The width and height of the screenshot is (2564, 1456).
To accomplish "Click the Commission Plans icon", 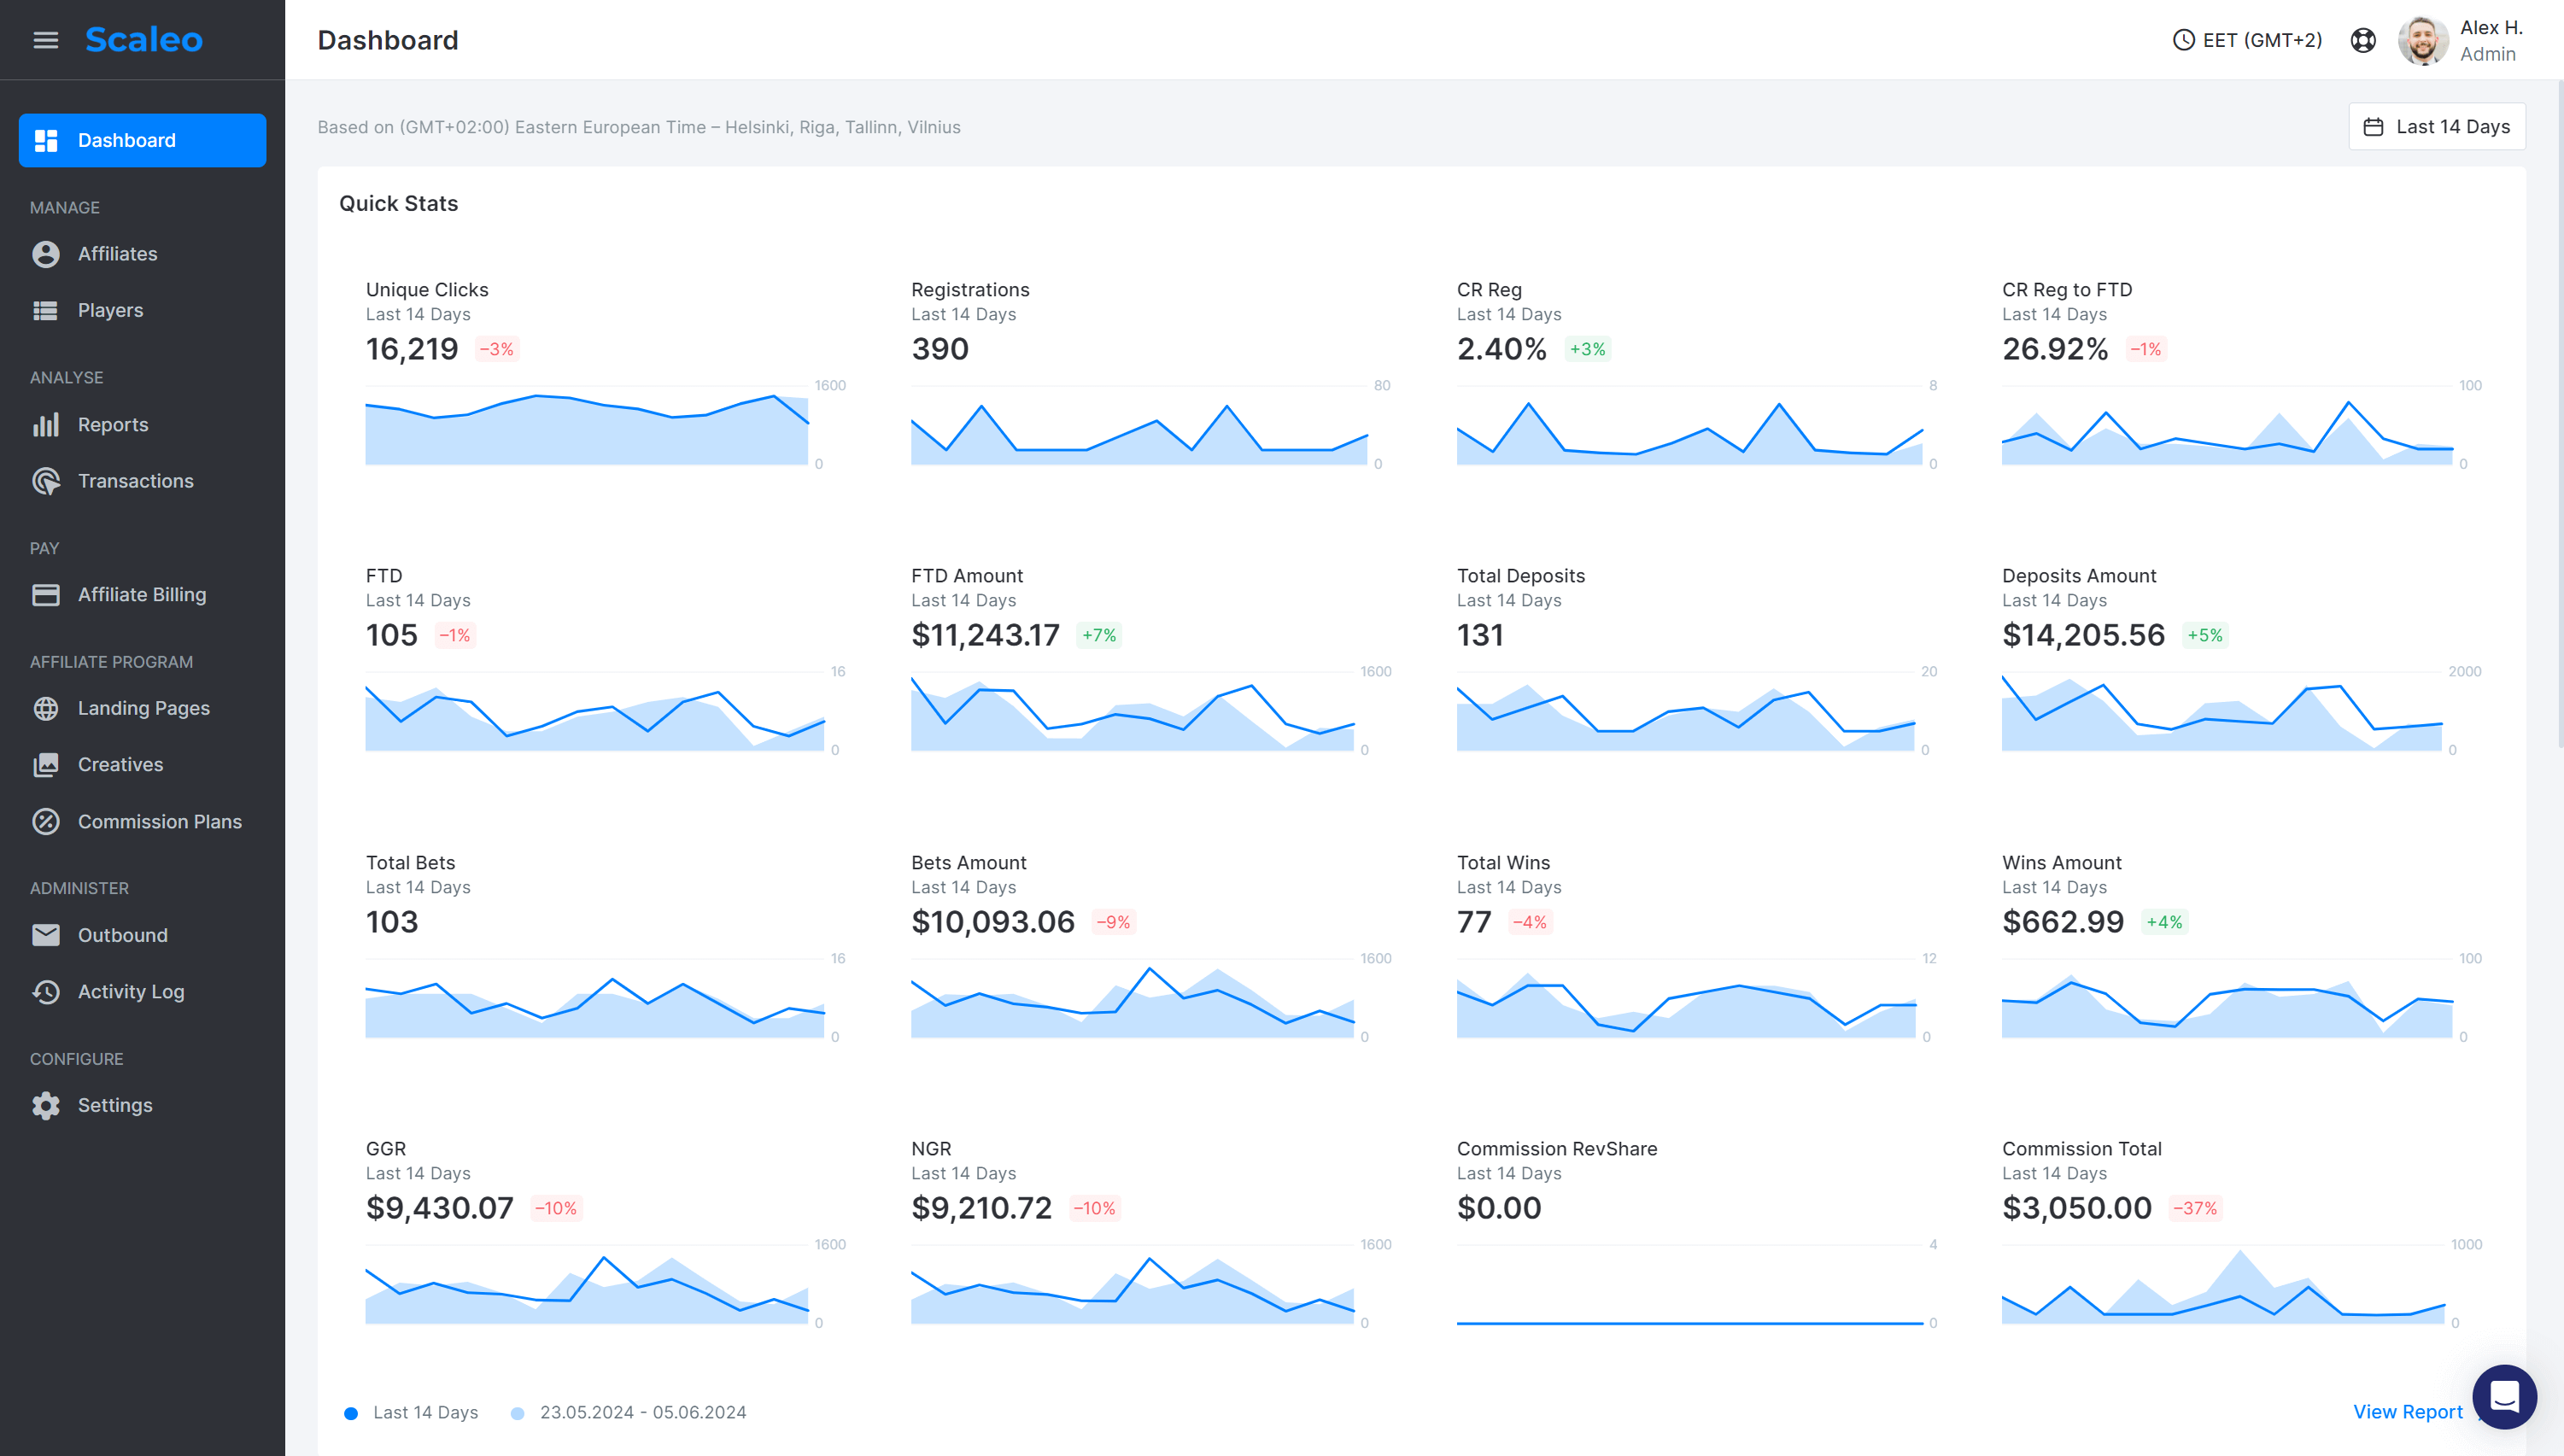I will 46,821.
